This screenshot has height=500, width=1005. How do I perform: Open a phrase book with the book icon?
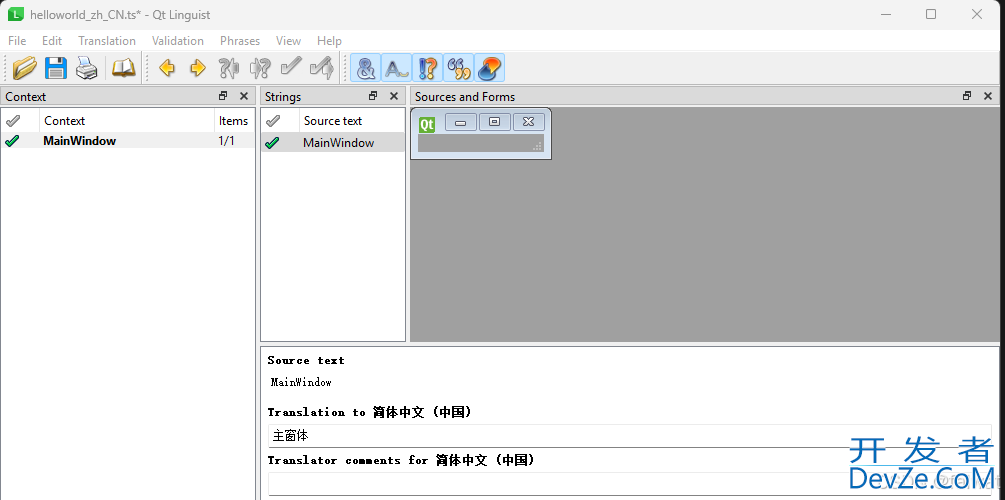tap(124, 67)
